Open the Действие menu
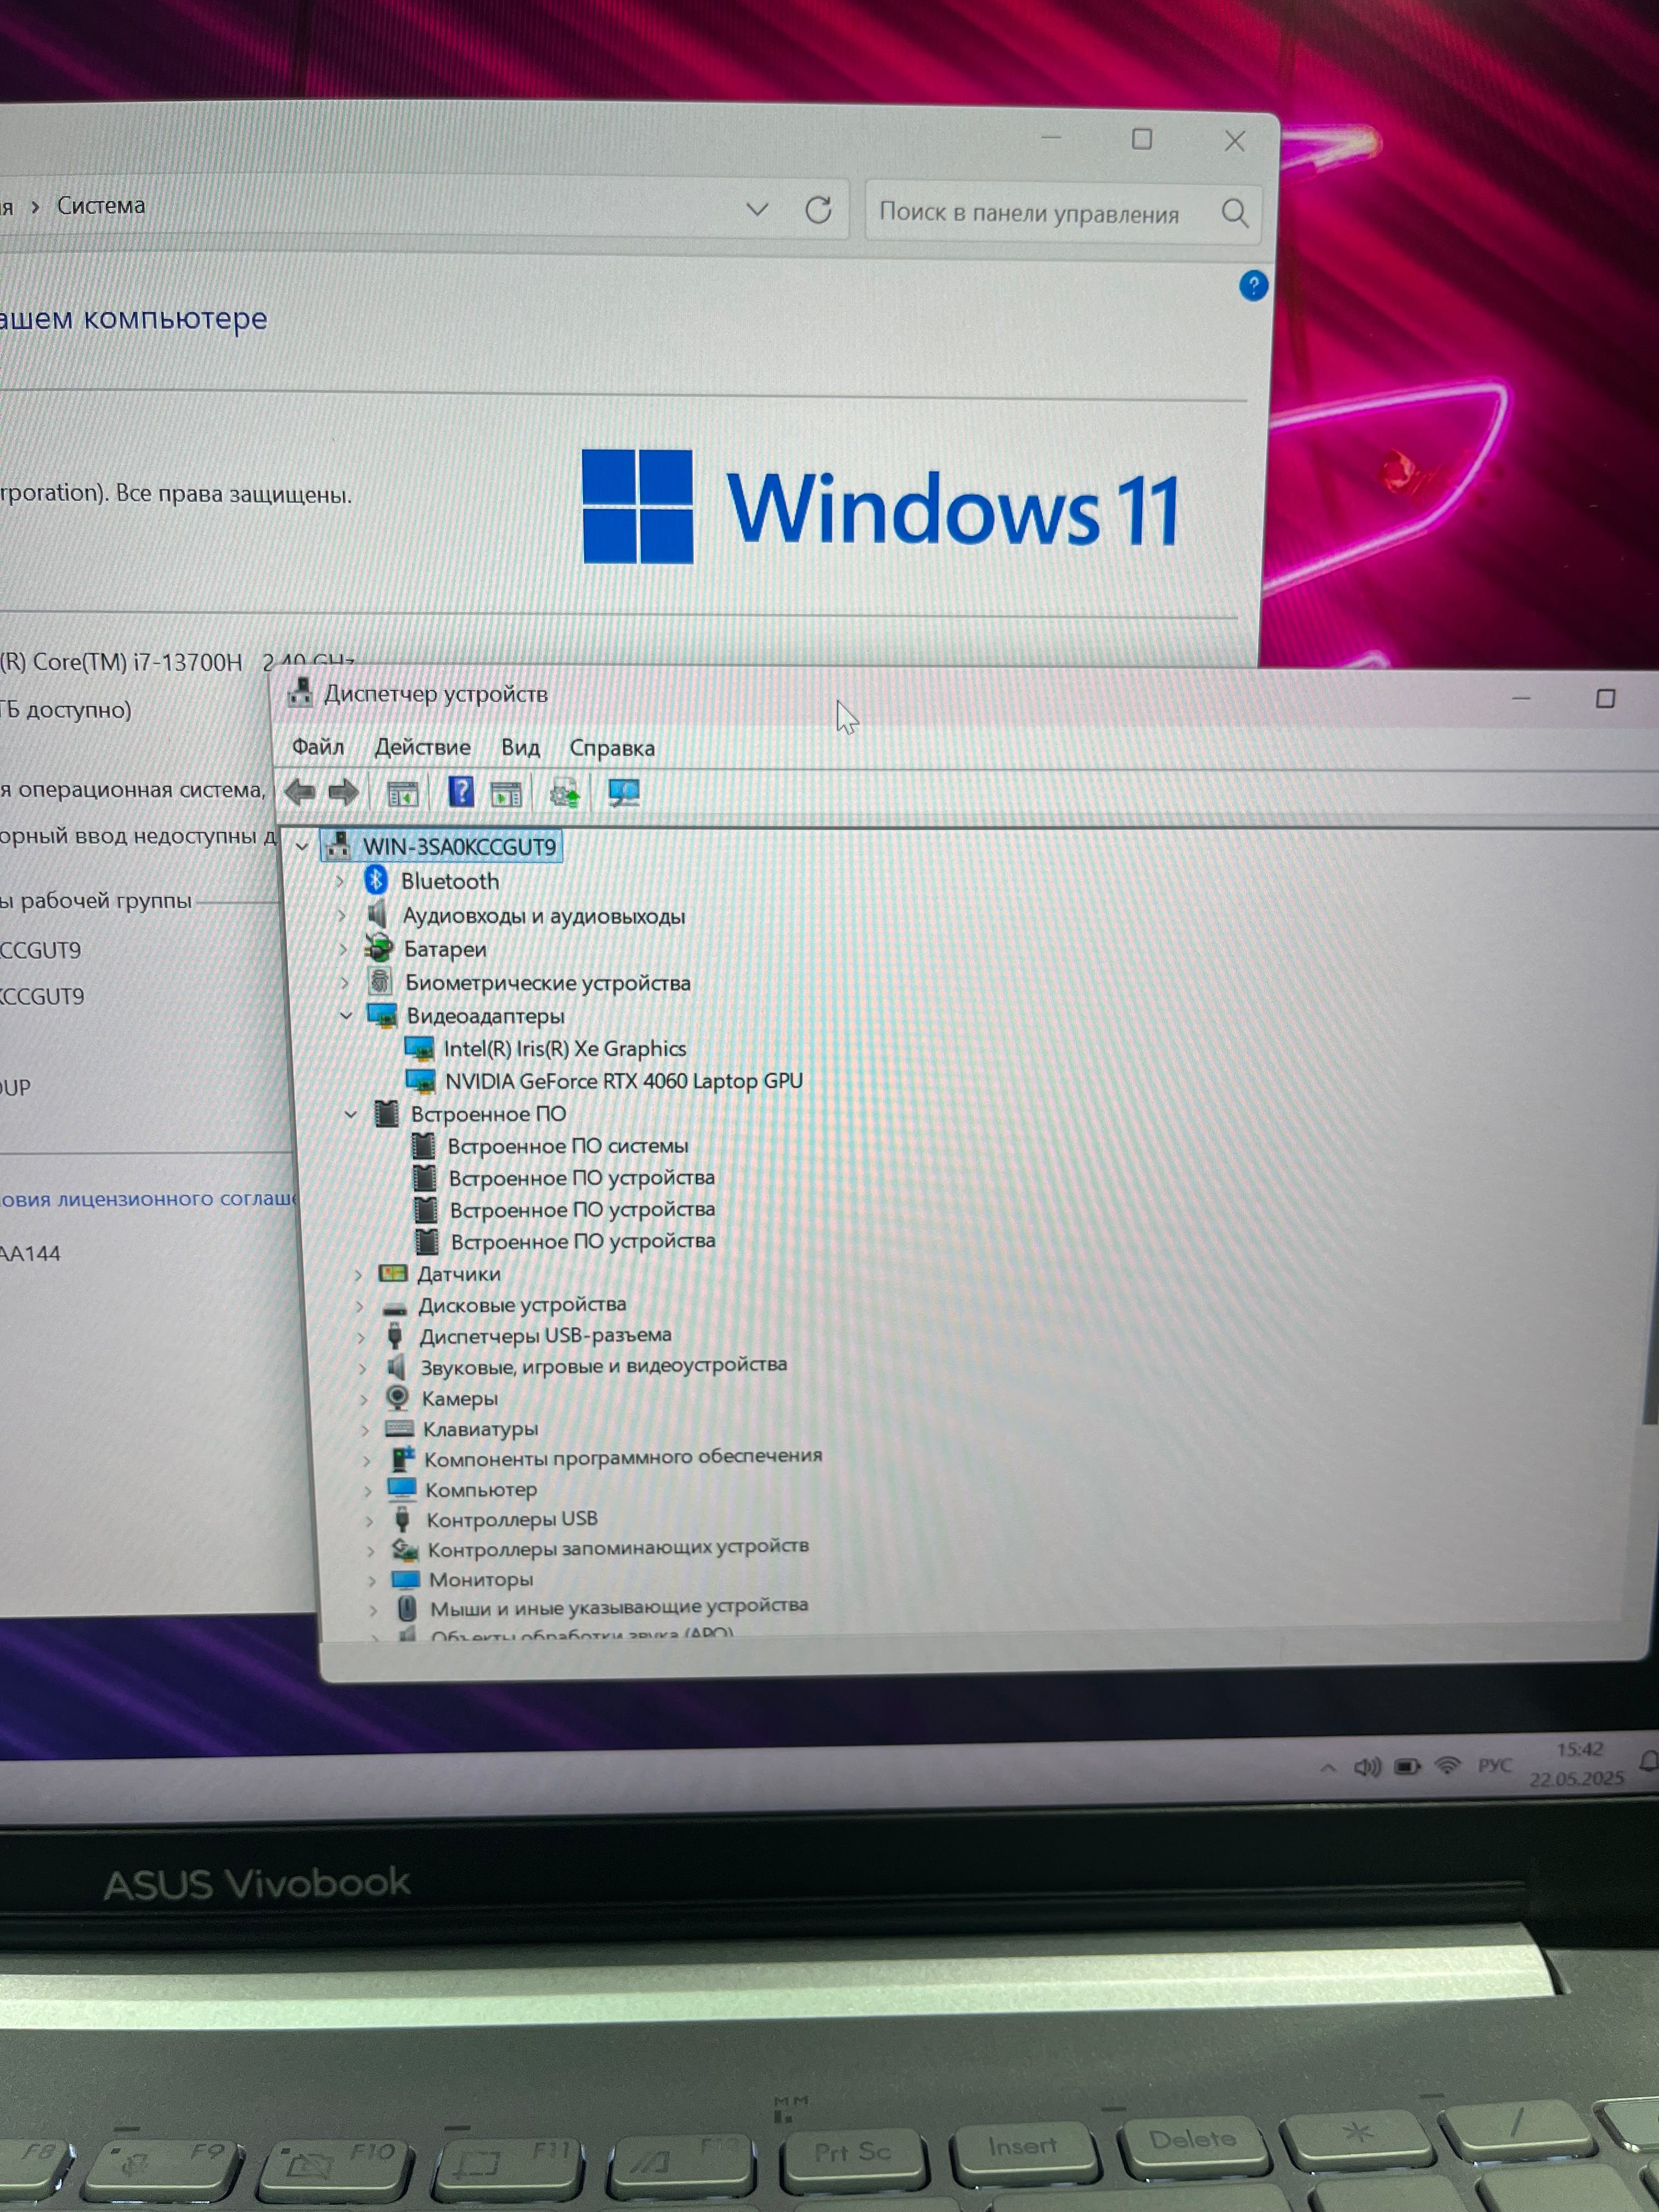 pyautogui.click(x=422, y=747)
